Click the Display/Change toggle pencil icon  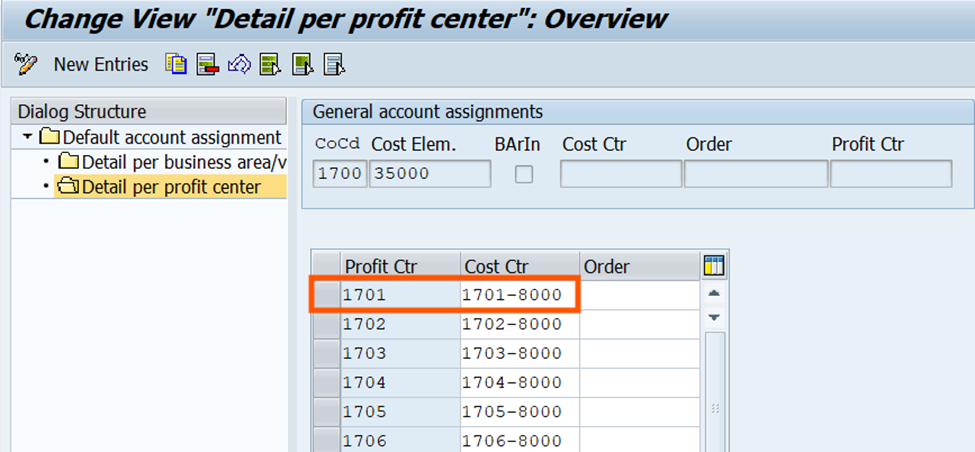(26, 65)
